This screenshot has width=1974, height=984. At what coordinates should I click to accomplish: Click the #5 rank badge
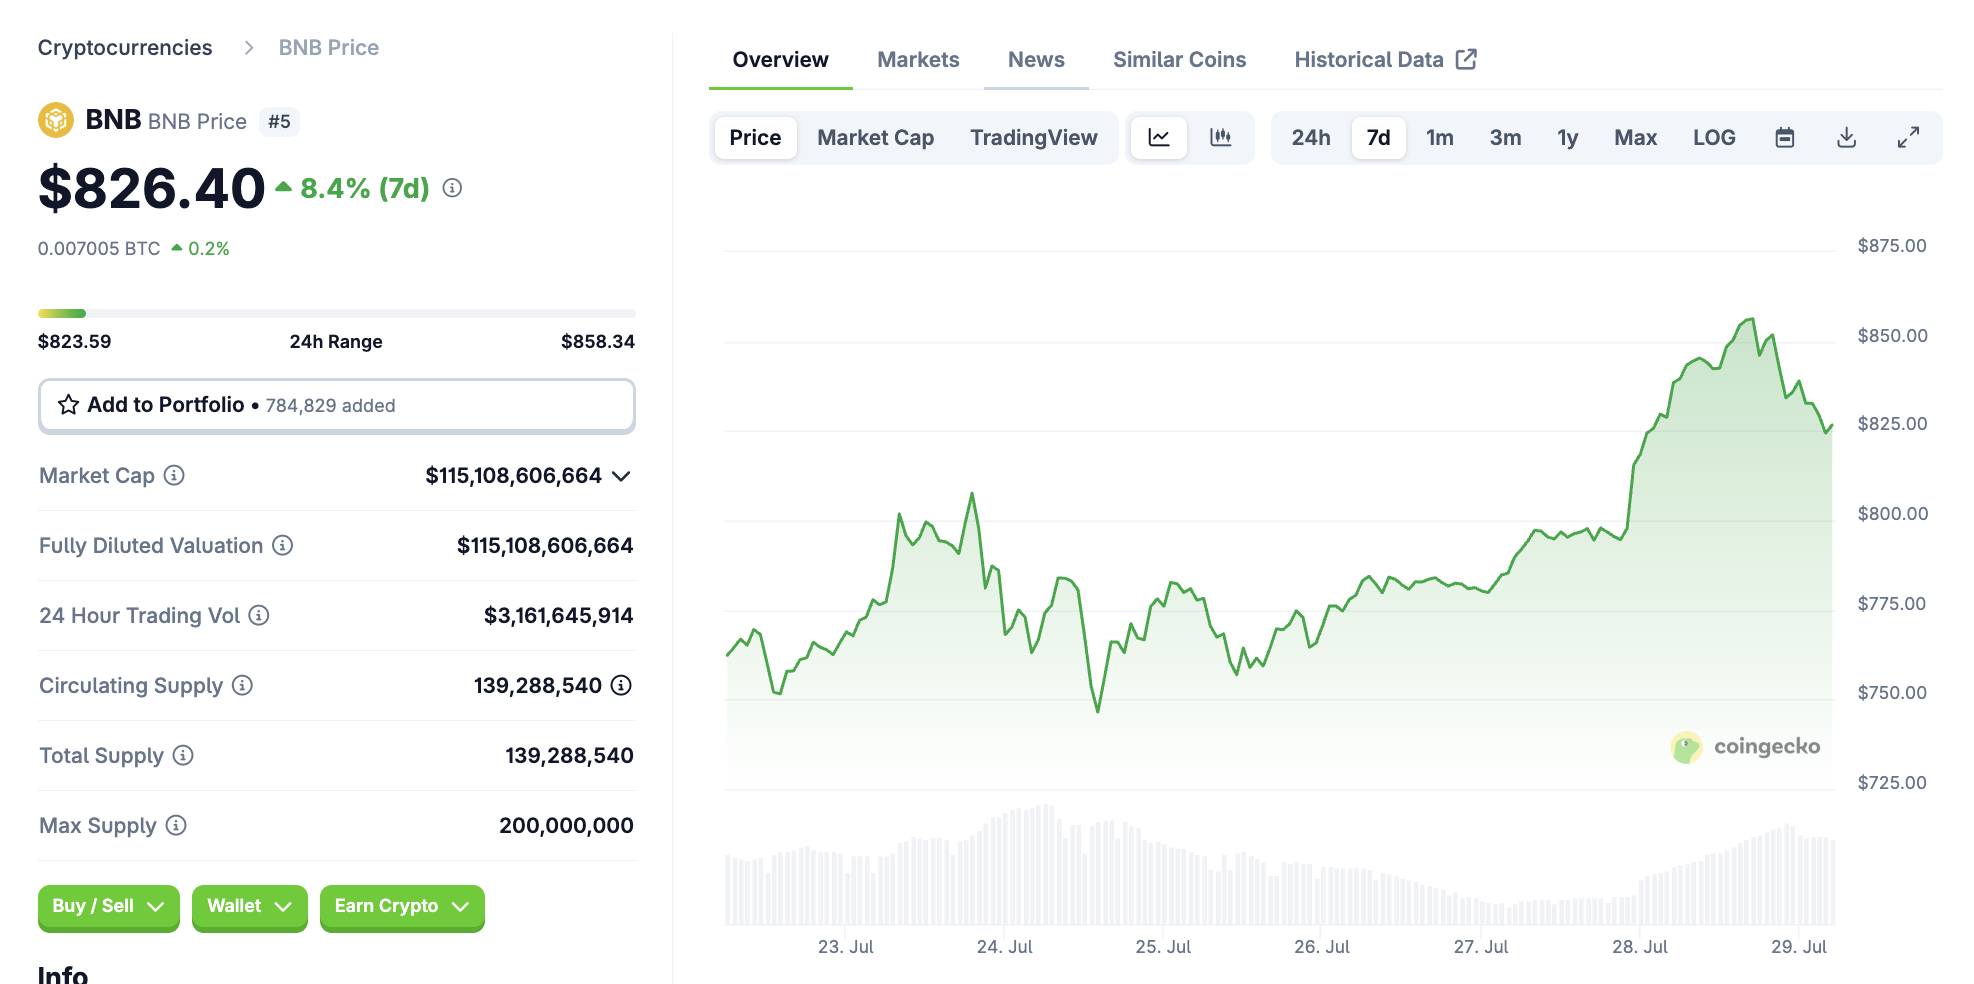pyautogui.click(x=279, y=122)
